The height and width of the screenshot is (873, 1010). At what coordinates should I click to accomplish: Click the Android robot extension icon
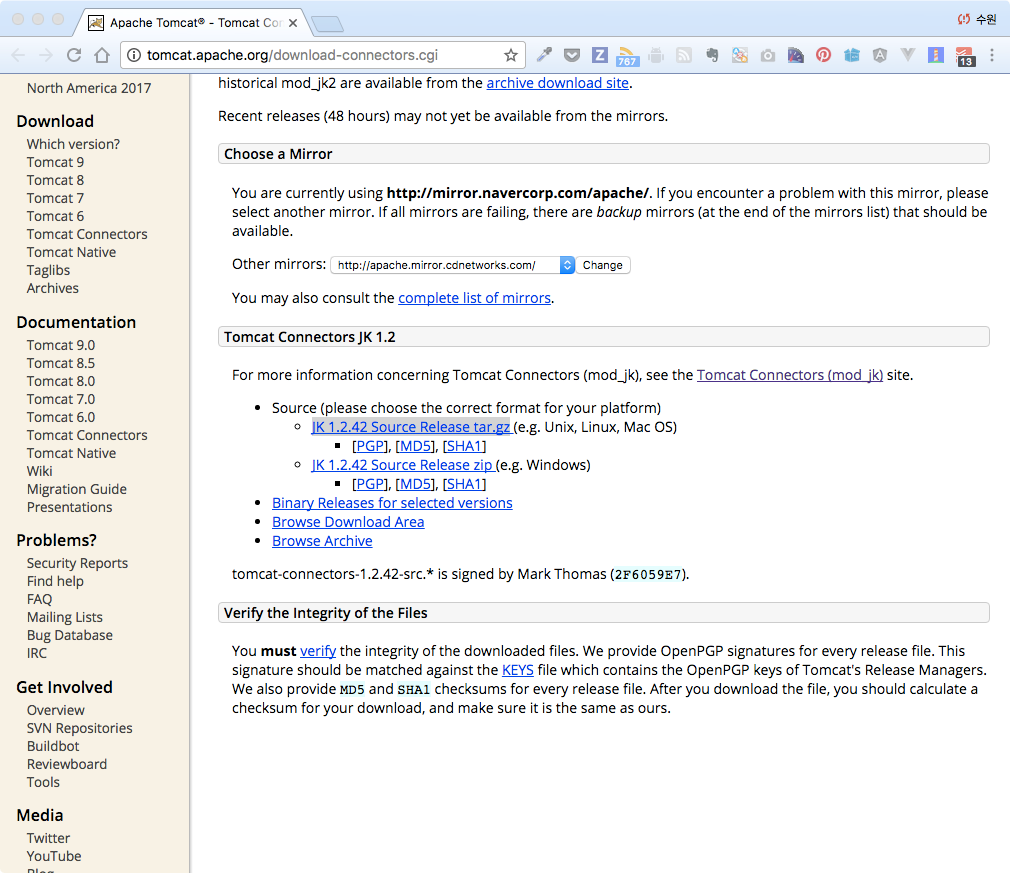pos(656,55)
